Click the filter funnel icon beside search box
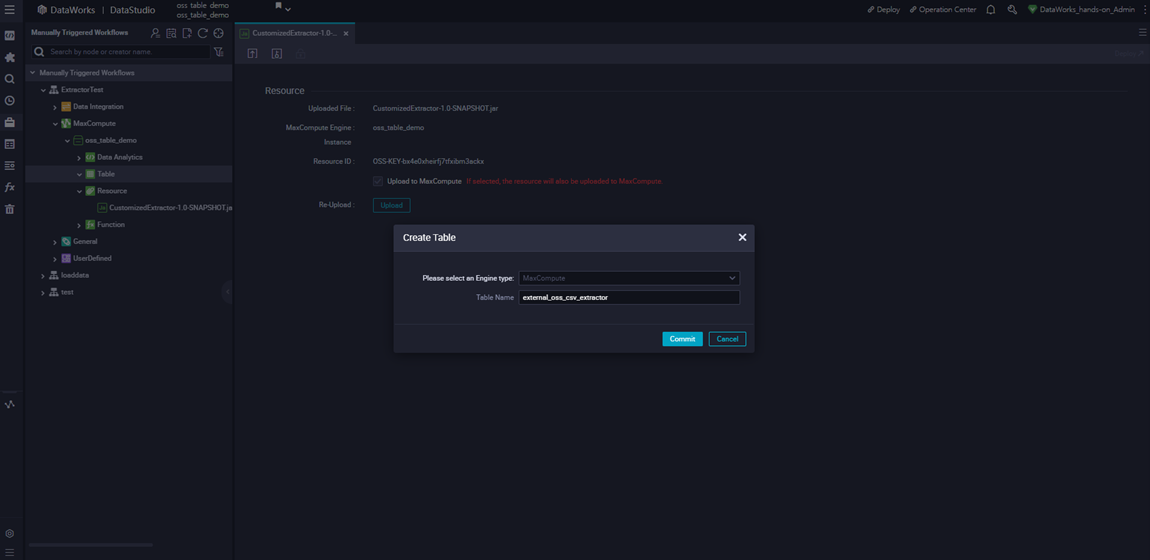Image resolution: width=1150 pixels, height=560 pixels. click(219, 52)
